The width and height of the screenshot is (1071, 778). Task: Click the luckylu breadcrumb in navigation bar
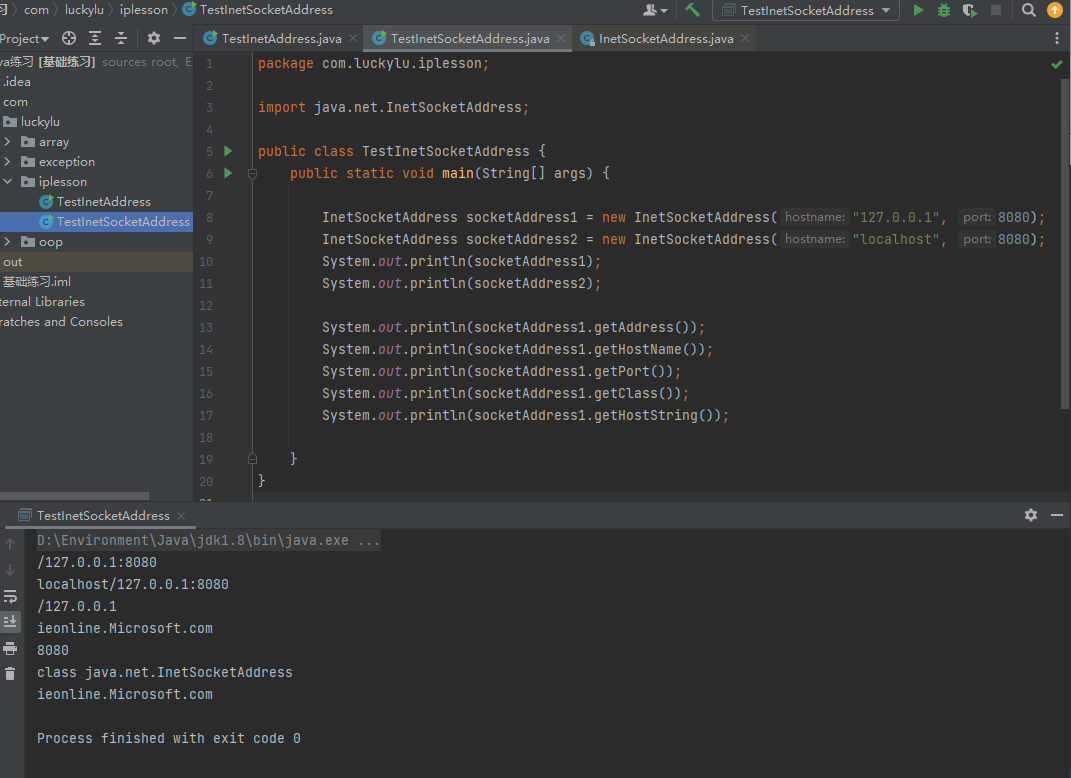(x=84, y=10)
